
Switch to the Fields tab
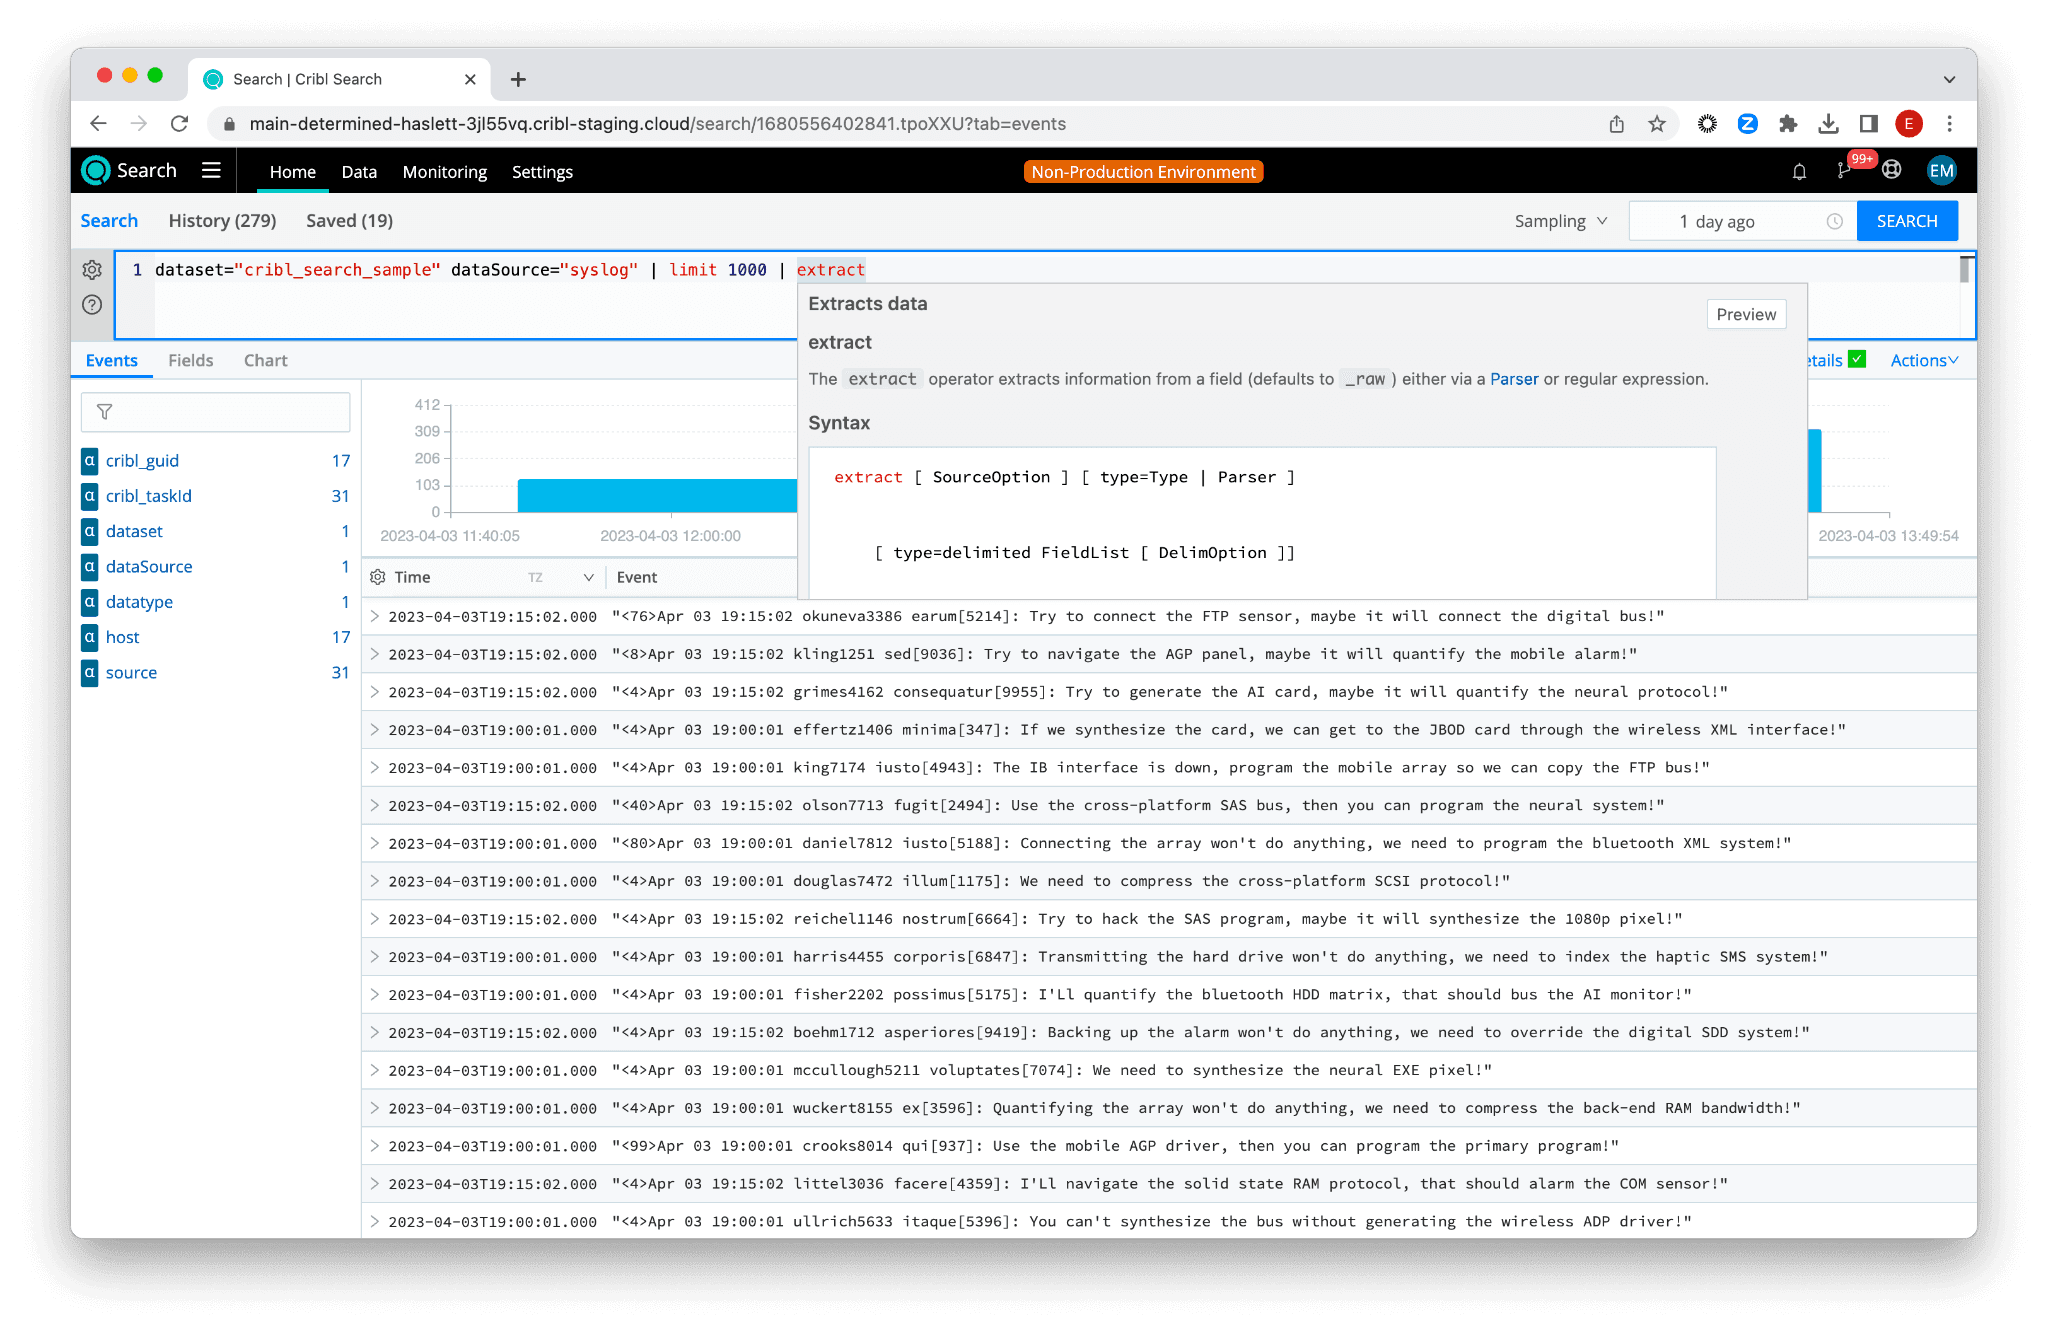(x=190, y=360)
